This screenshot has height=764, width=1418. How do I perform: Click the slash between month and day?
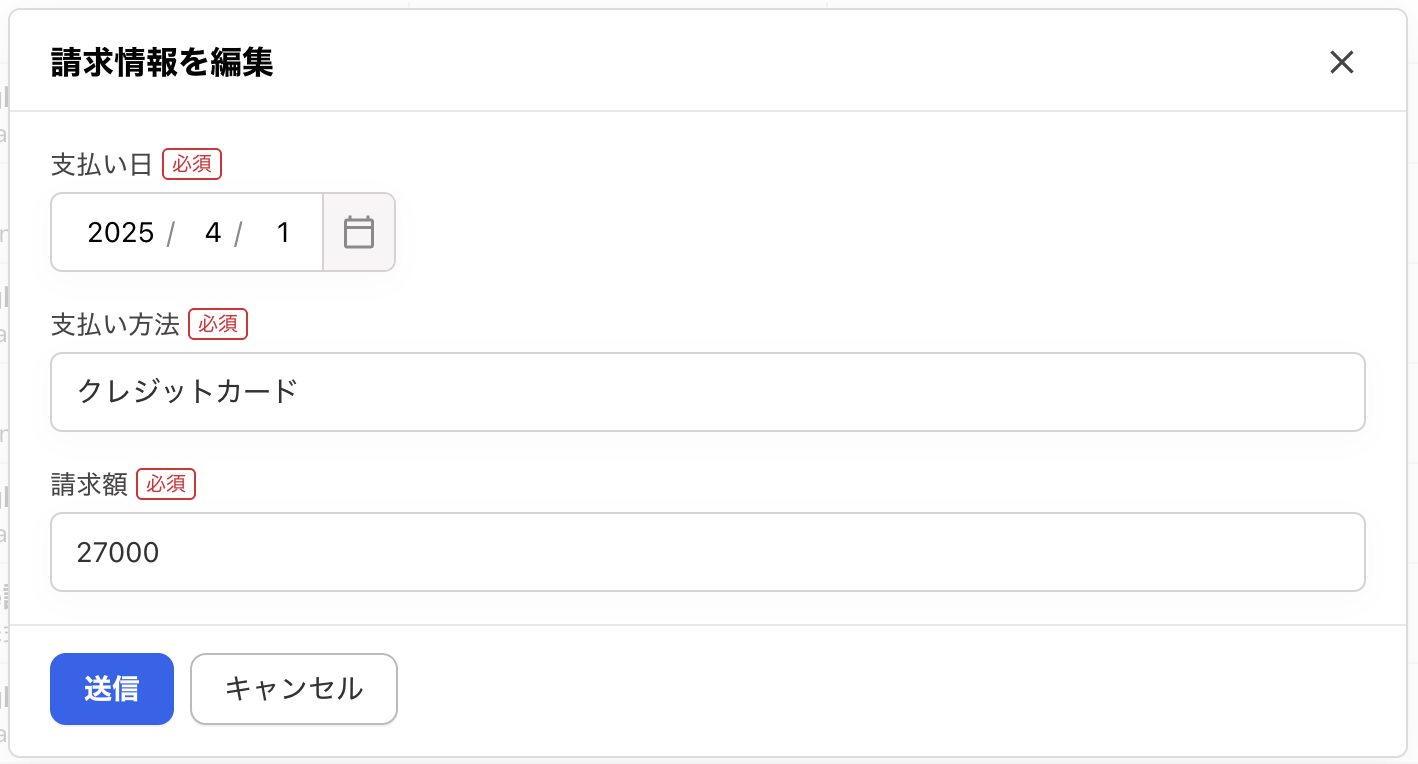coord(239,234)
